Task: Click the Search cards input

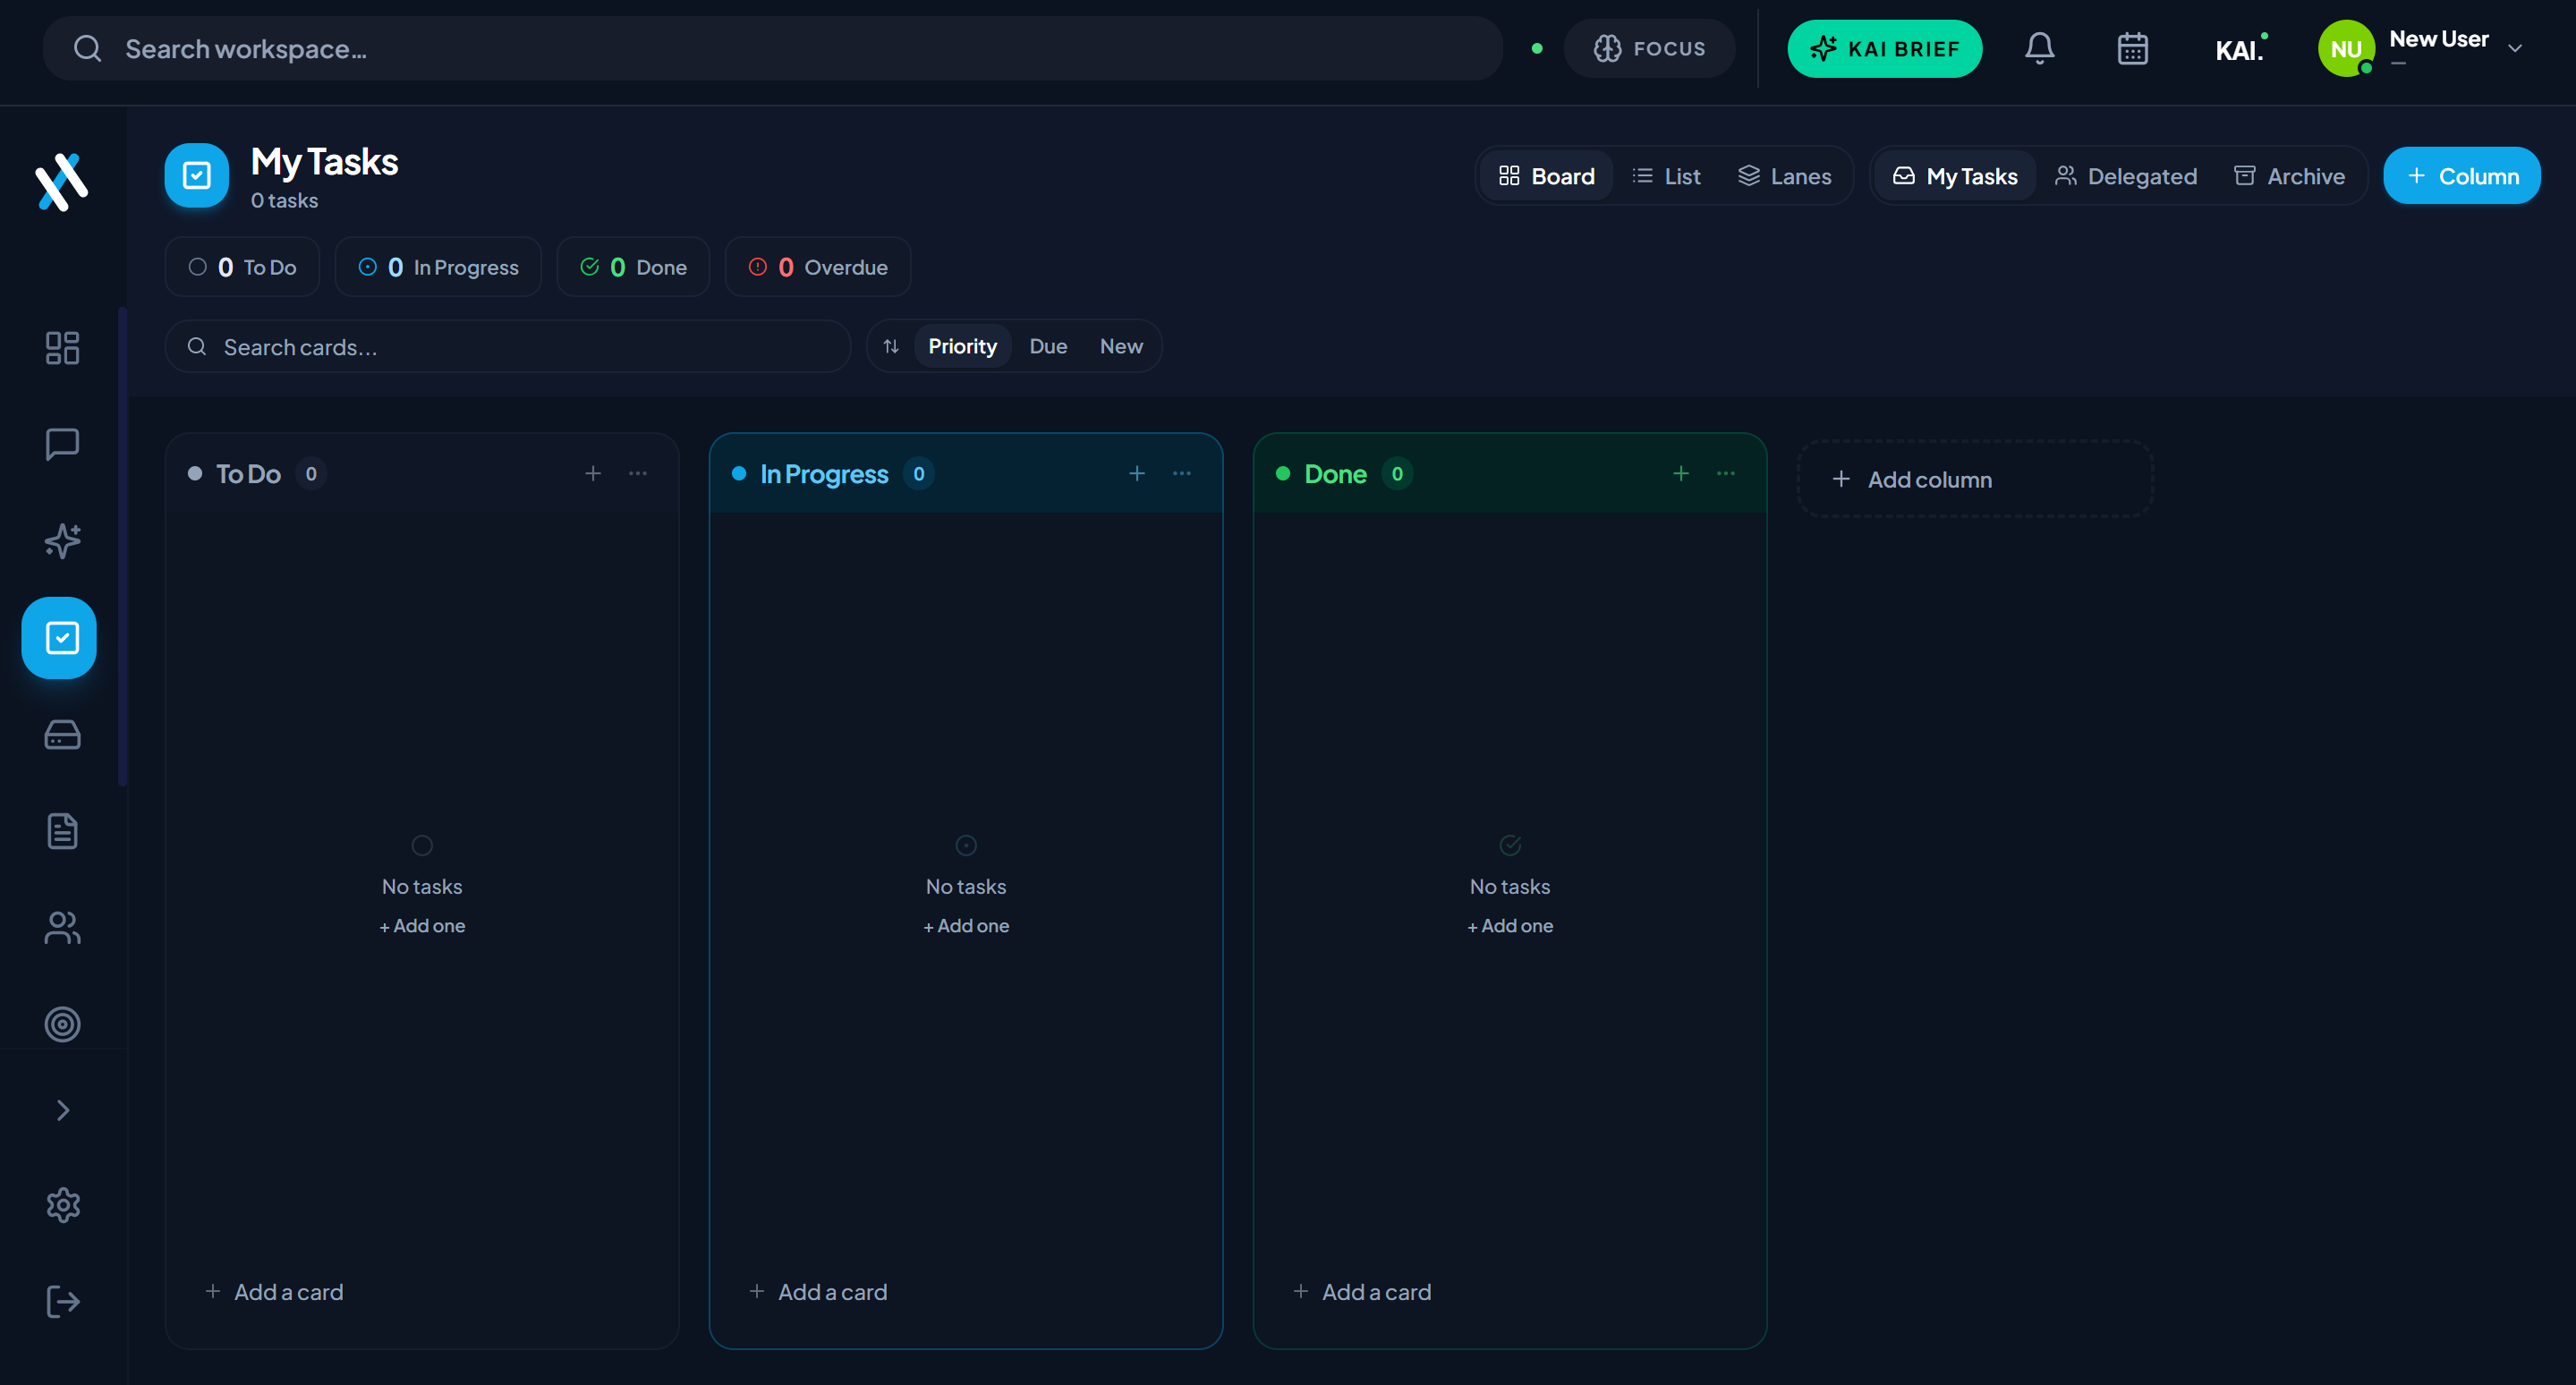Action: pyautogui.click(x=508, y=346)
